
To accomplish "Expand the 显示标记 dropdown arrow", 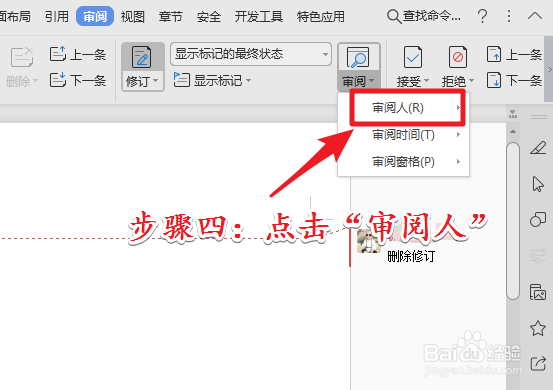I will pos(249,80).
